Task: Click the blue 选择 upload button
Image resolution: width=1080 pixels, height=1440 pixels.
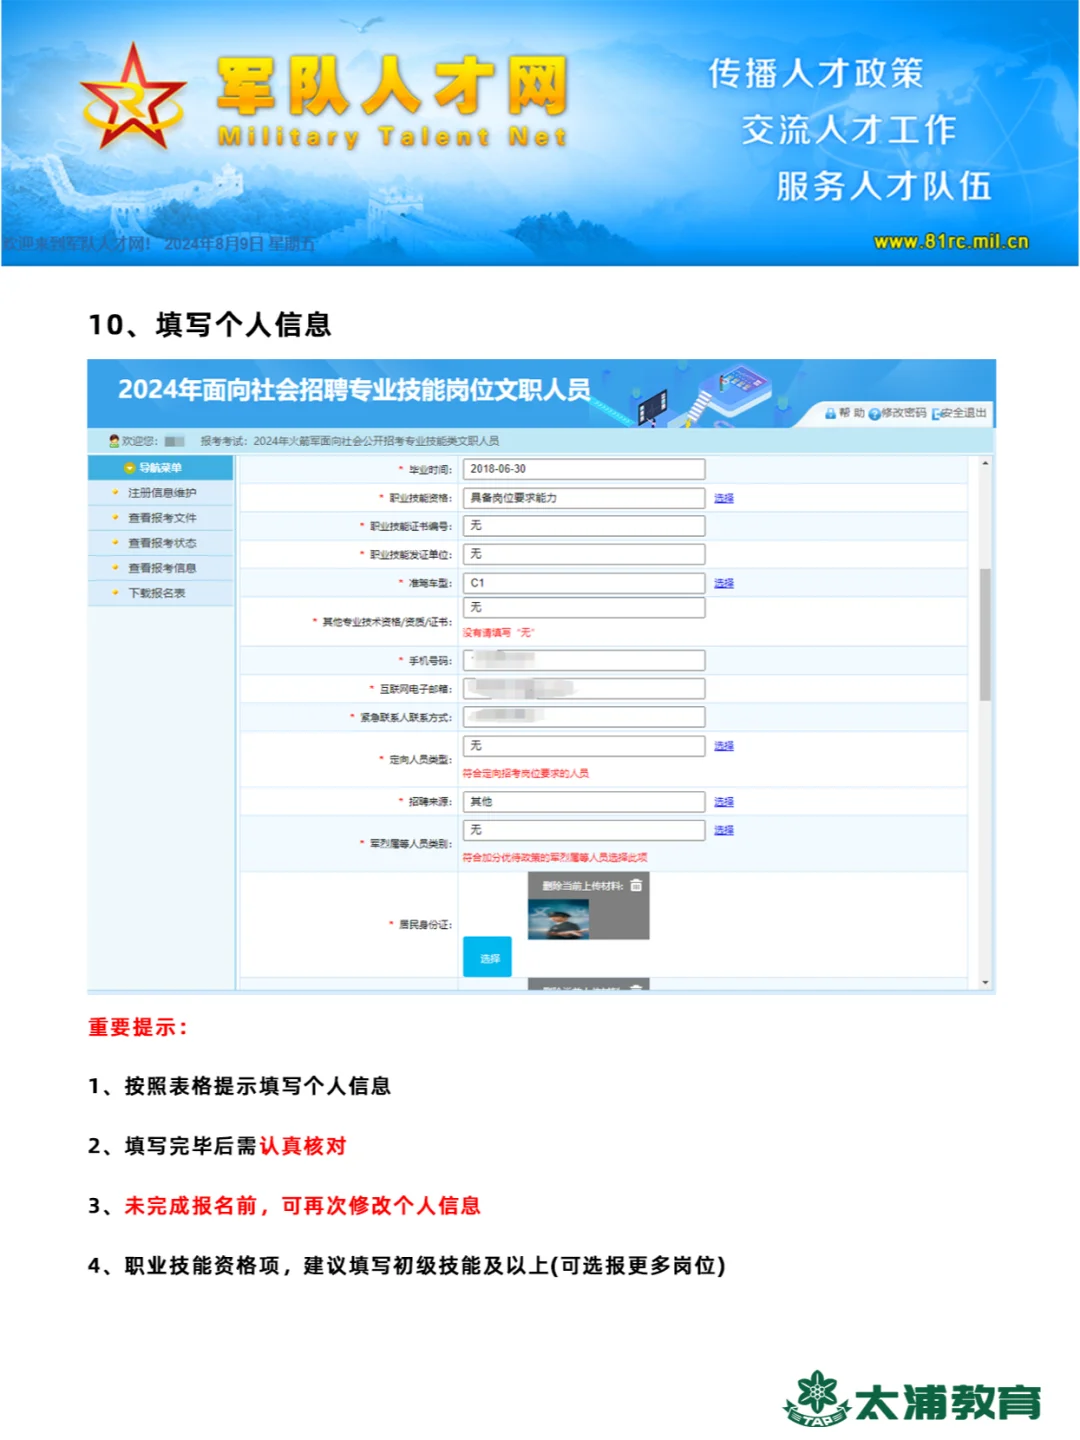Action: click(487, 957)
